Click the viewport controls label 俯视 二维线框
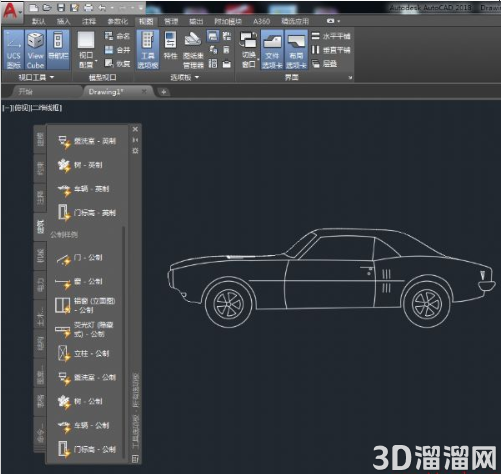This screenshot has height=474, width=501. point(32,108)
